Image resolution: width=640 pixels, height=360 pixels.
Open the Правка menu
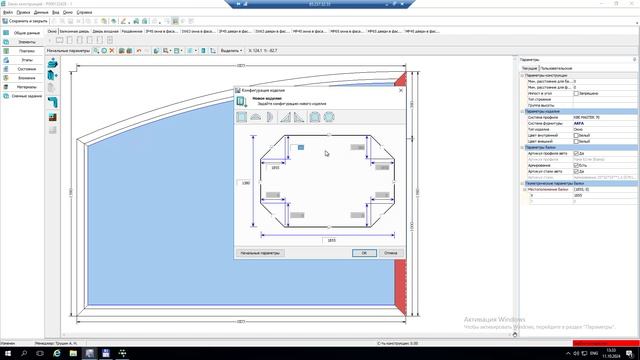(x=23, y=12)
